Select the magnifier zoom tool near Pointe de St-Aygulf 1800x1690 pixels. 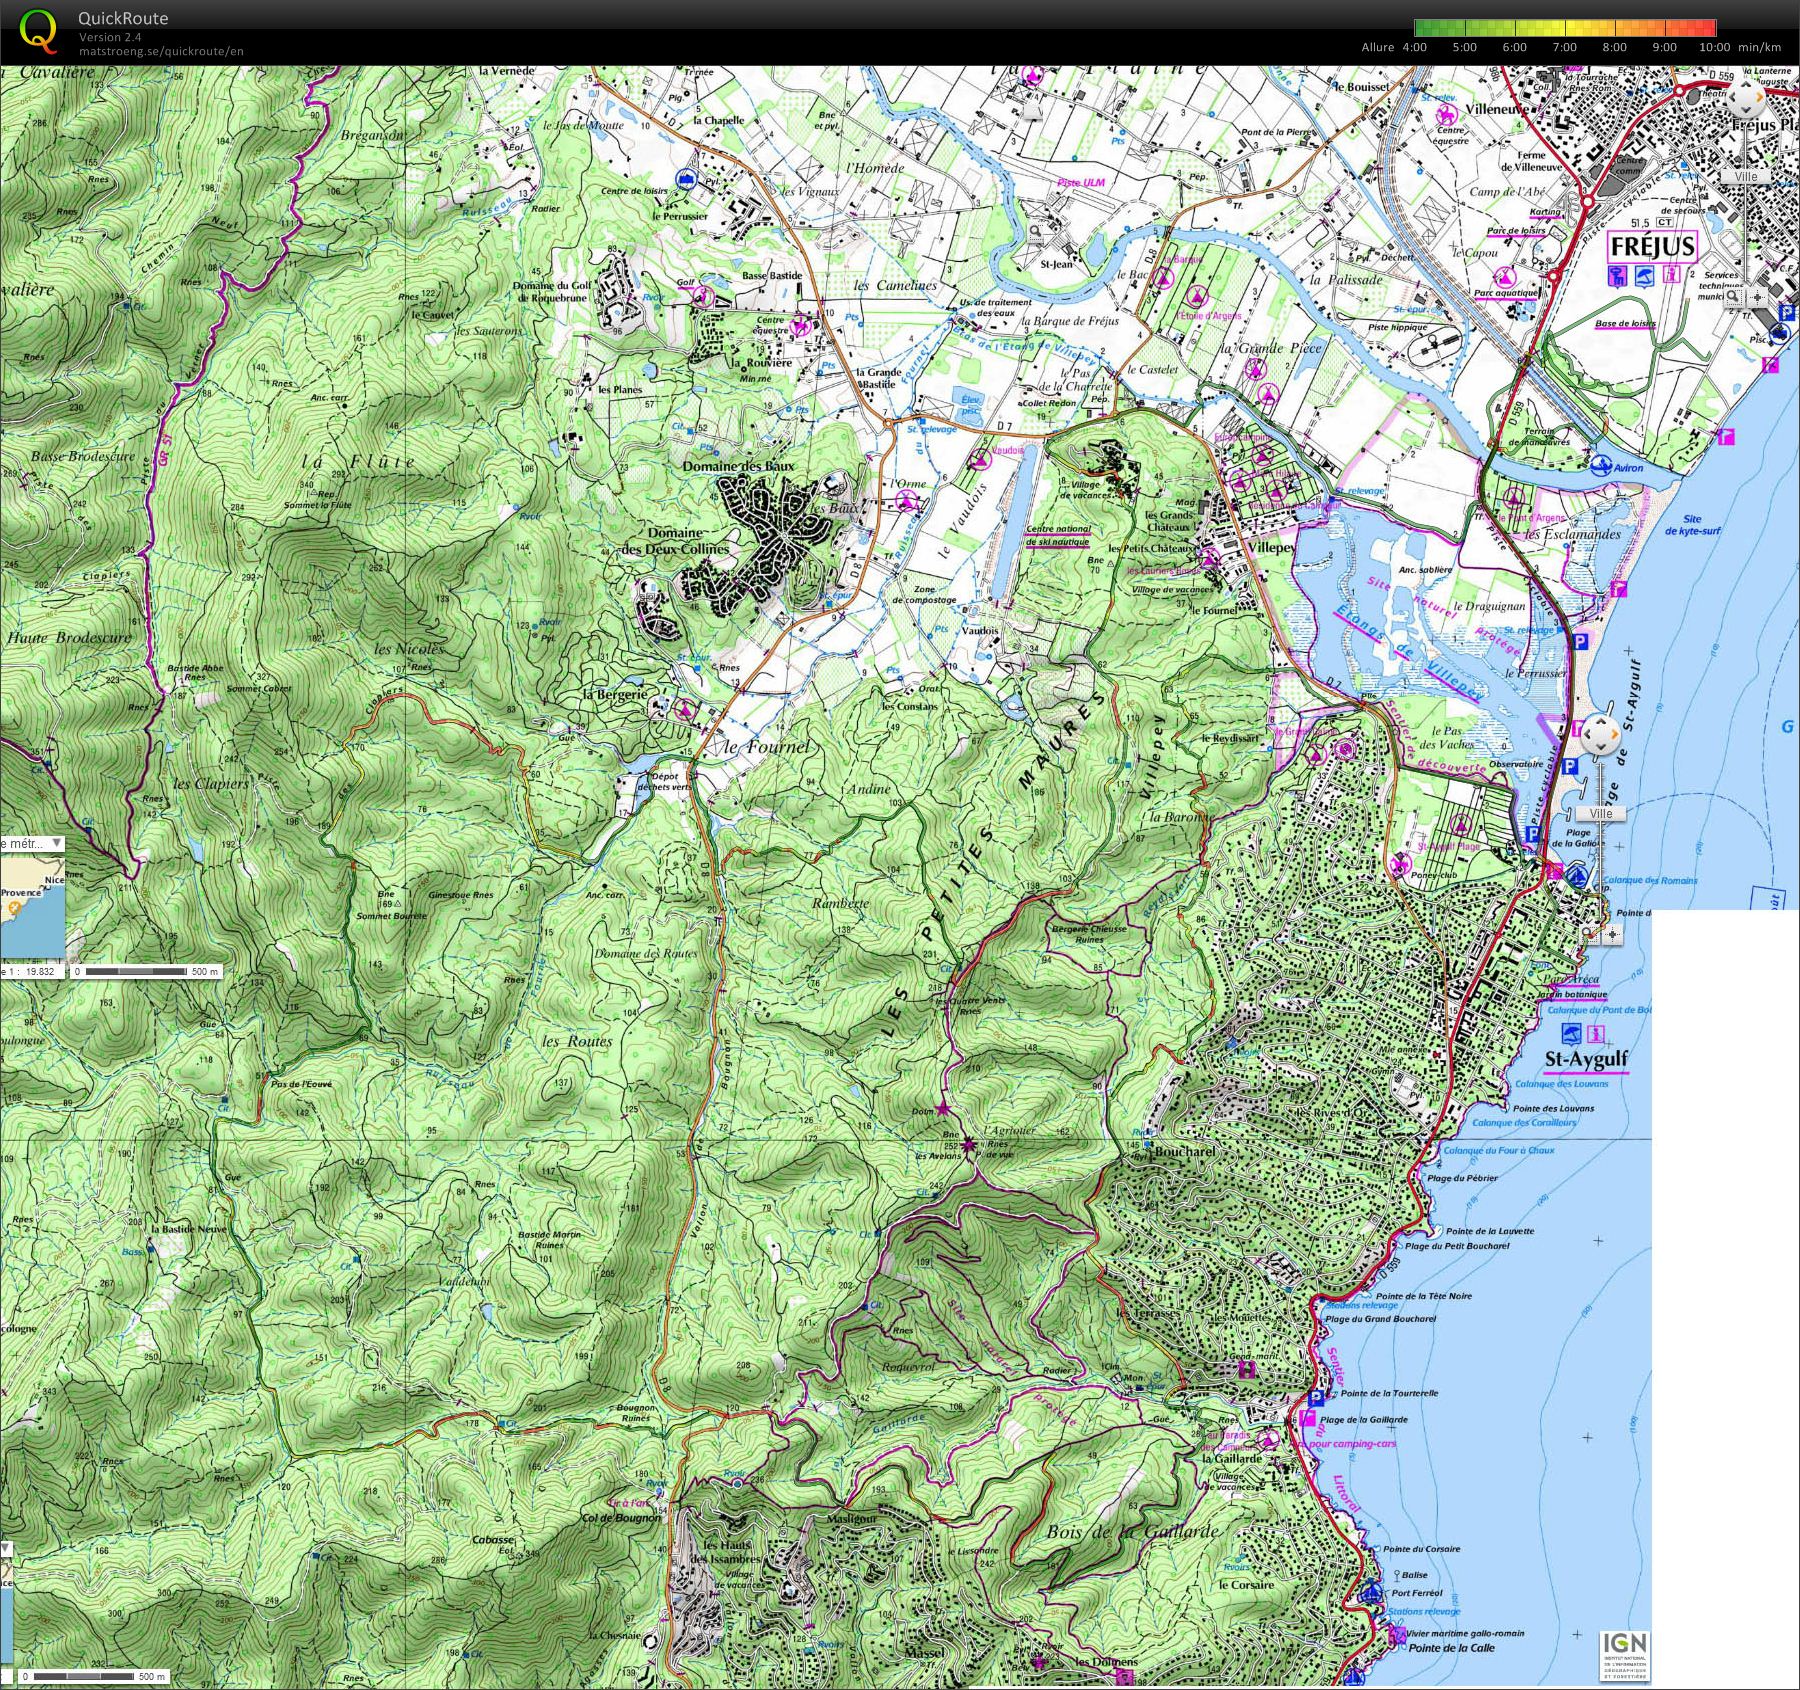[1588, 935]
